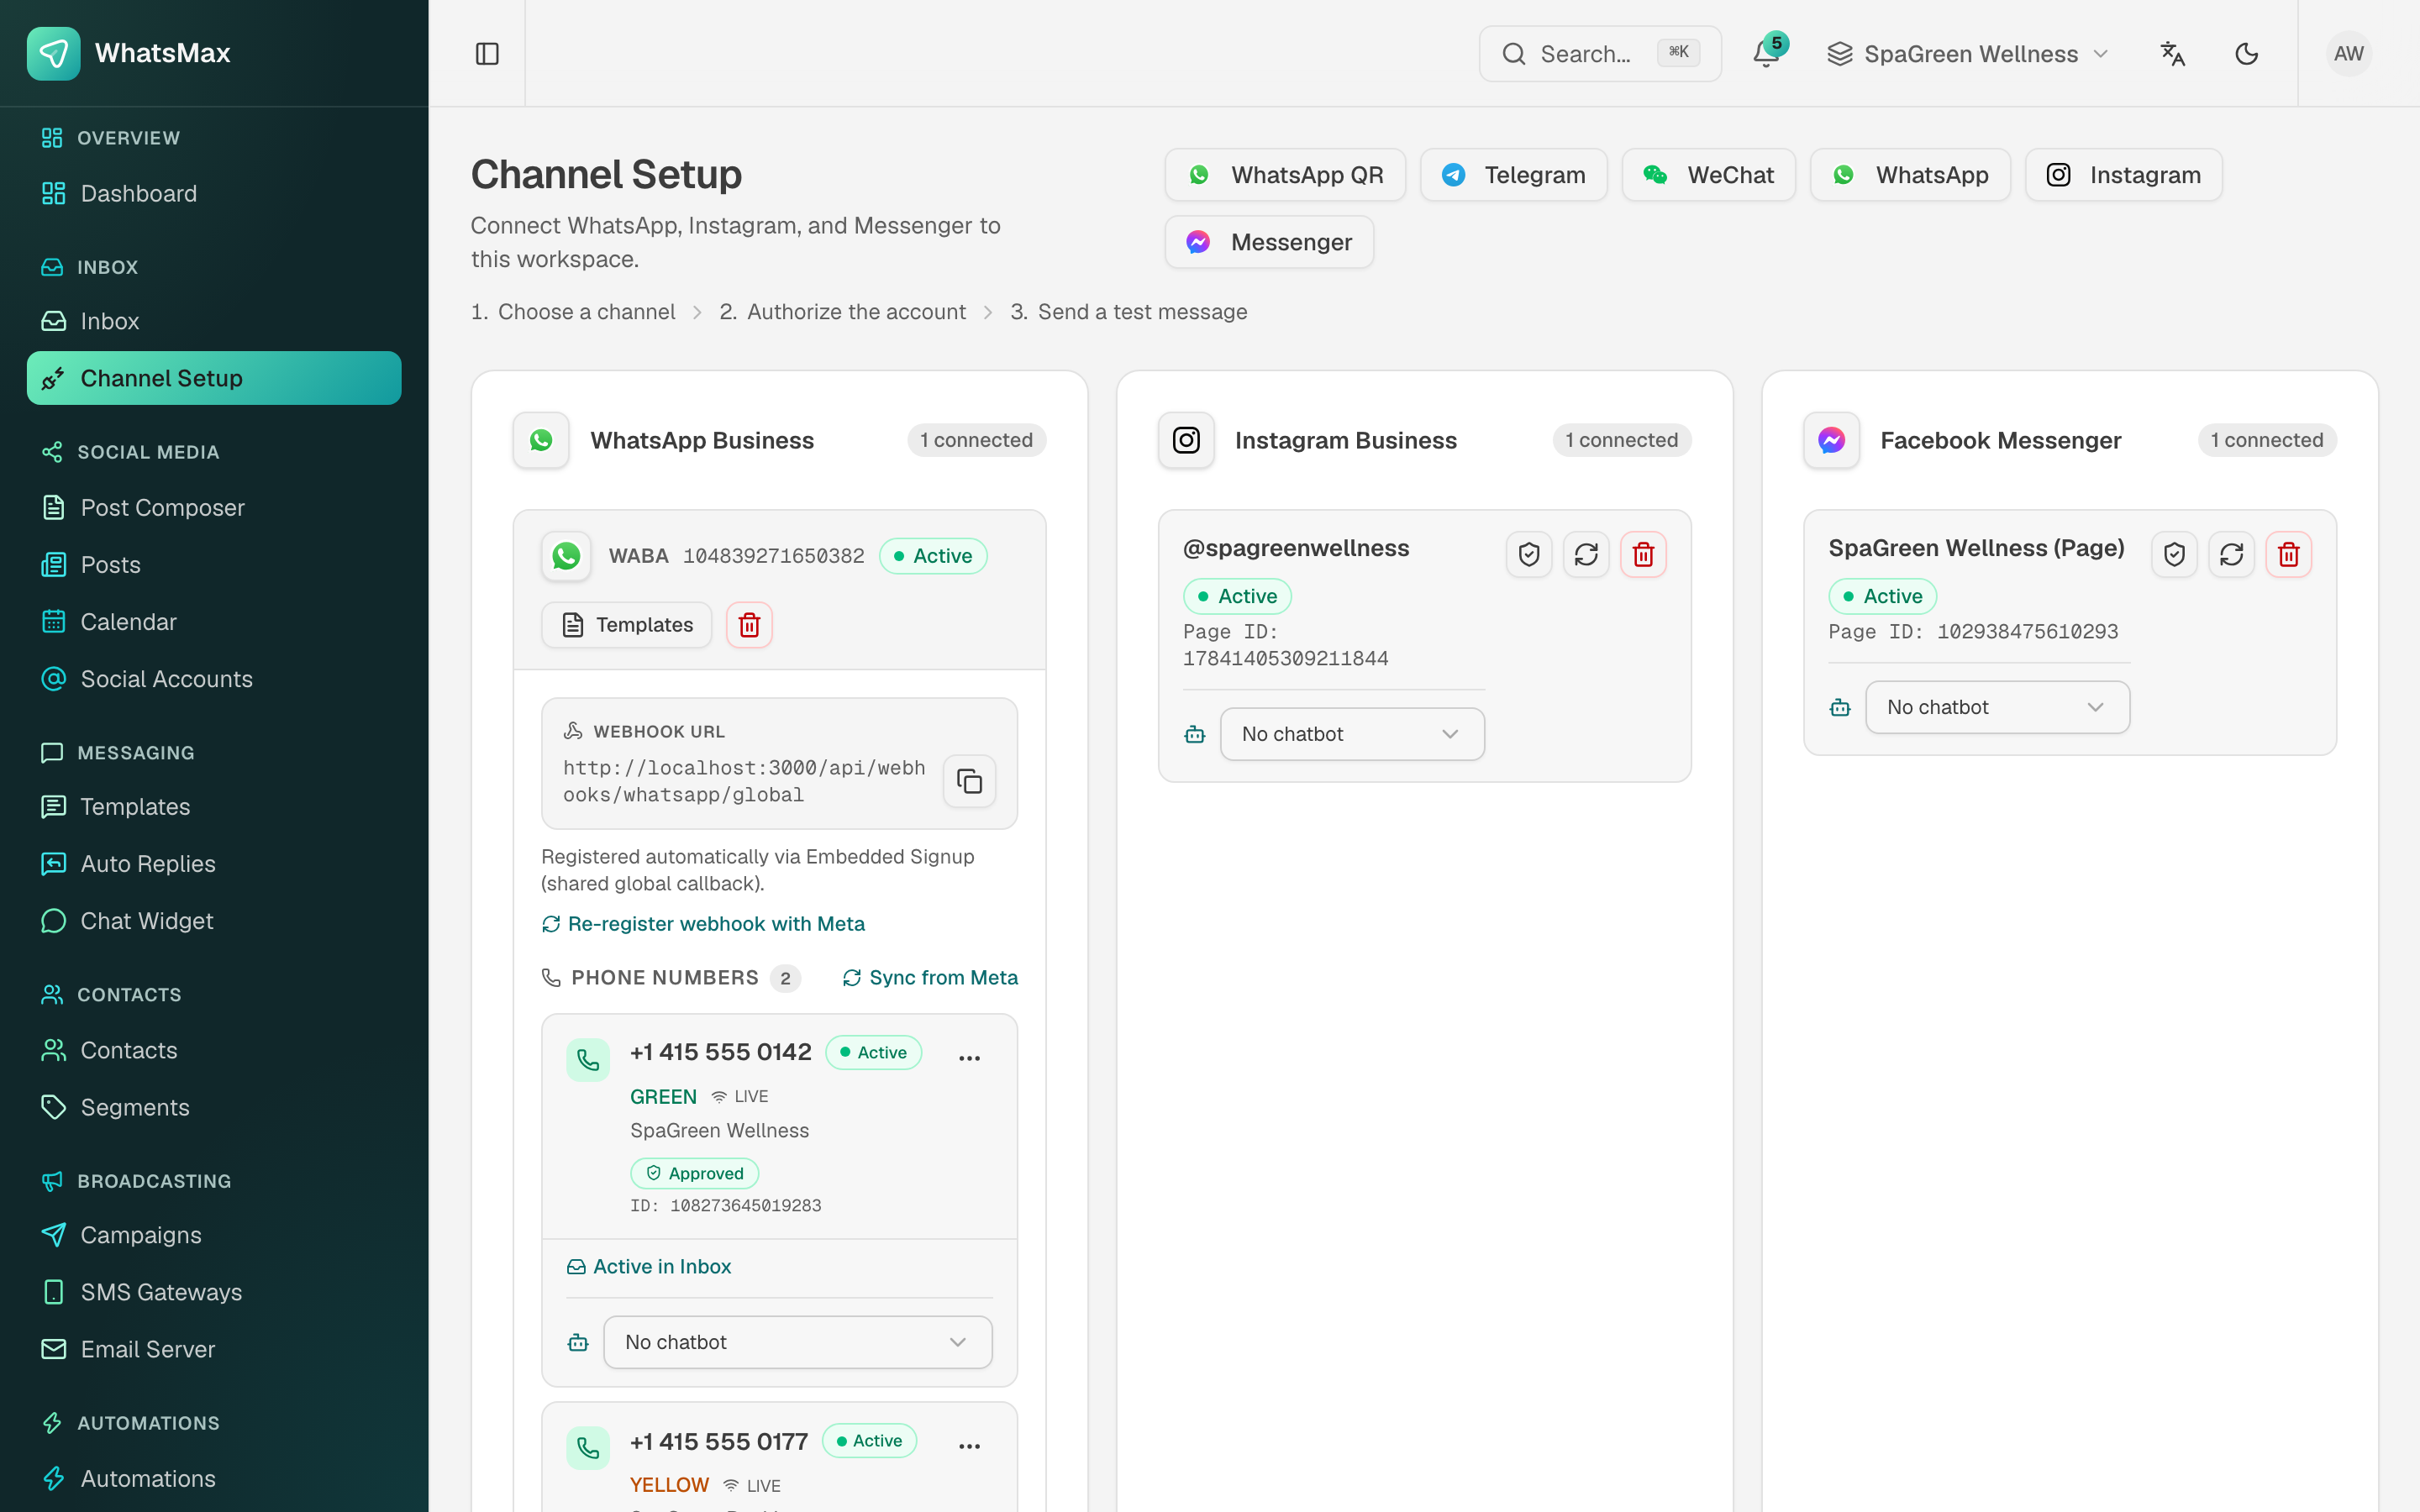Image resolution: width=2420 pixels, height=1512 pixels.
Task: Click the green WABA WhatsApp icon
Action: tap(566, 556)
